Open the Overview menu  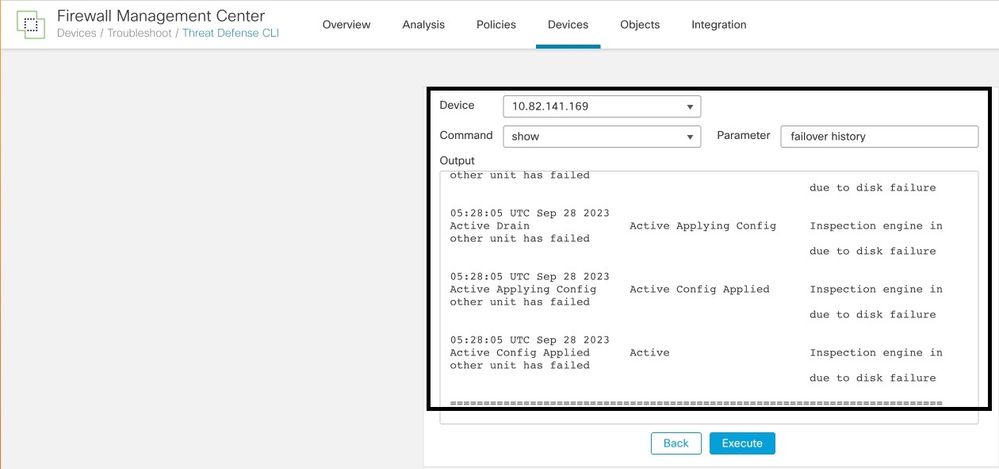(346, 25)
